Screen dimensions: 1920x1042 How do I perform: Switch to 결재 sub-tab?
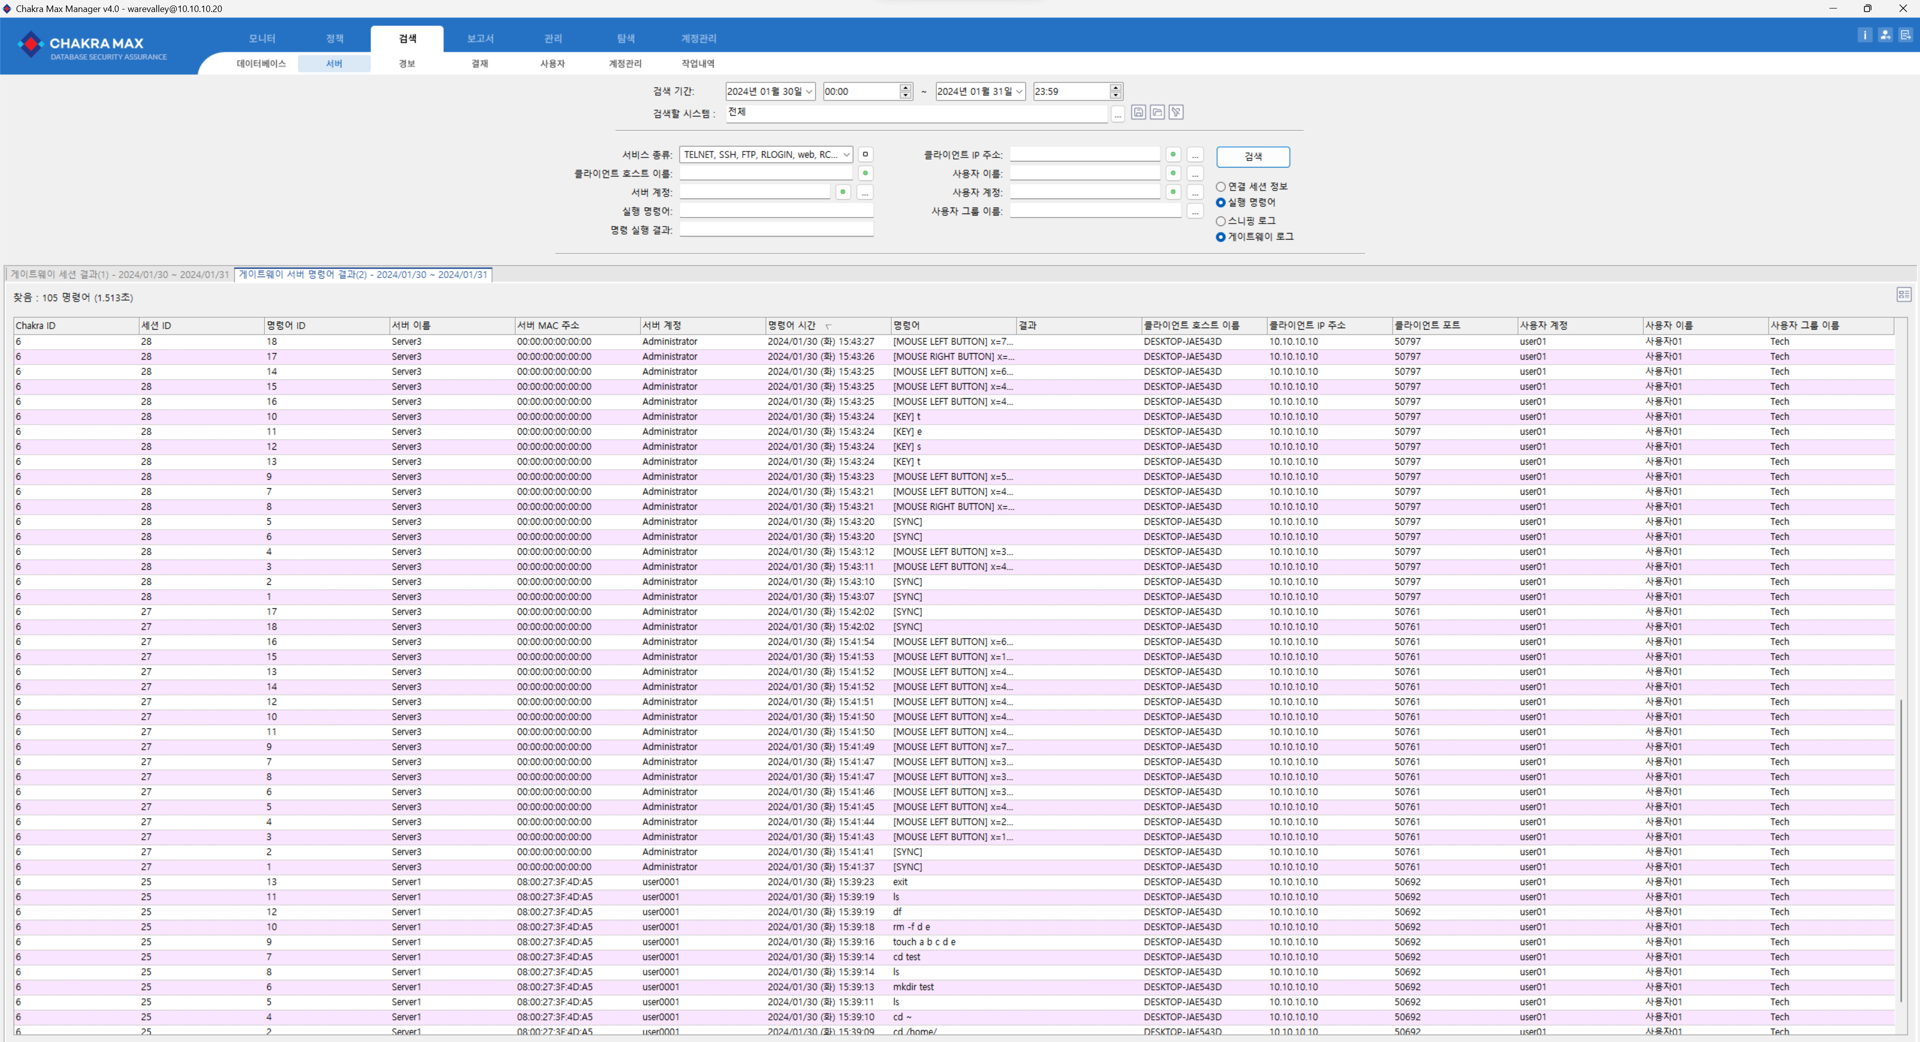[x=480, y=63]
